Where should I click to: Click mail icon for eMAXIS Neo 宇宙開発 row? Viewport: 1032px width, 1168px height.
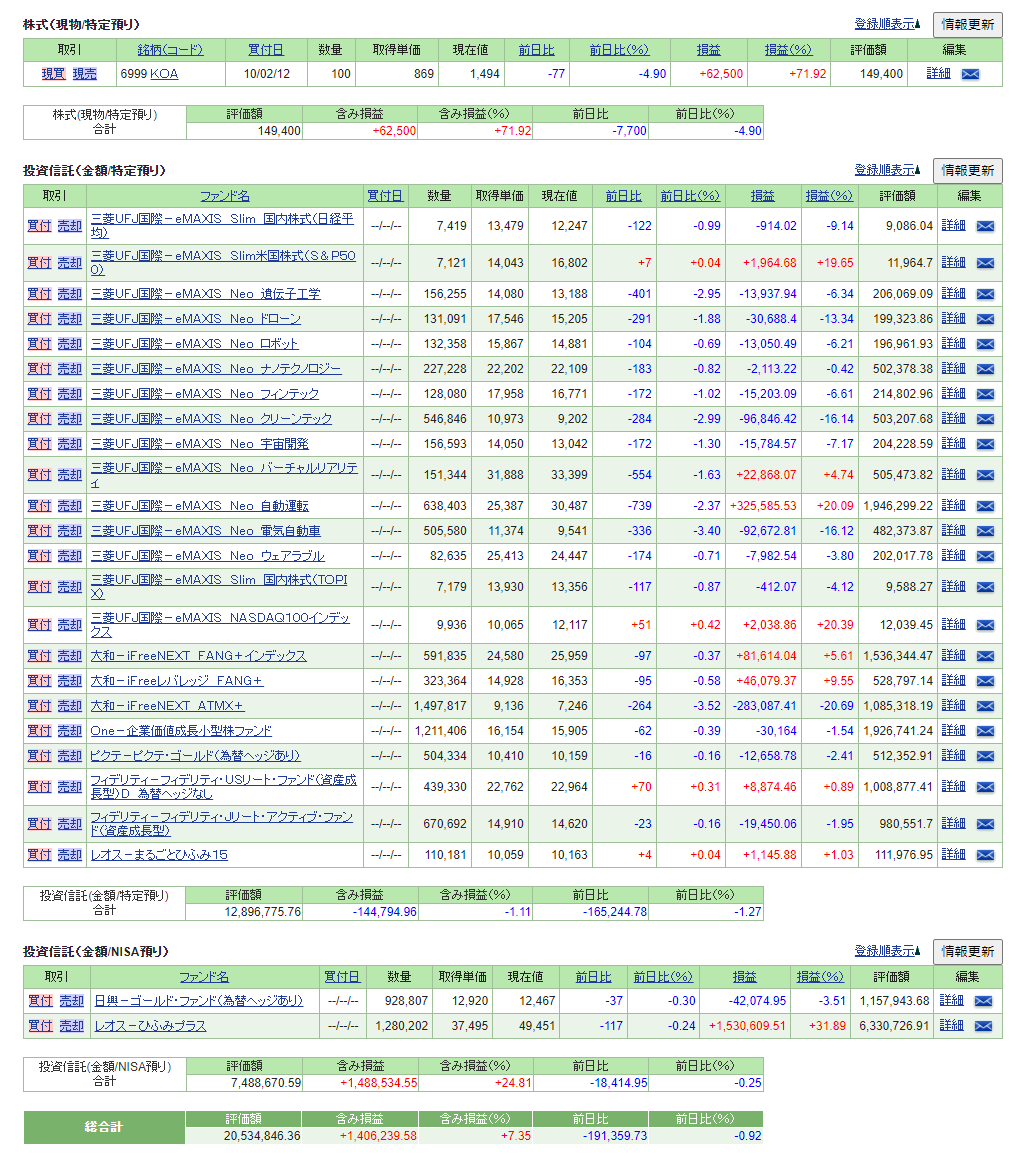click(985, 445)
